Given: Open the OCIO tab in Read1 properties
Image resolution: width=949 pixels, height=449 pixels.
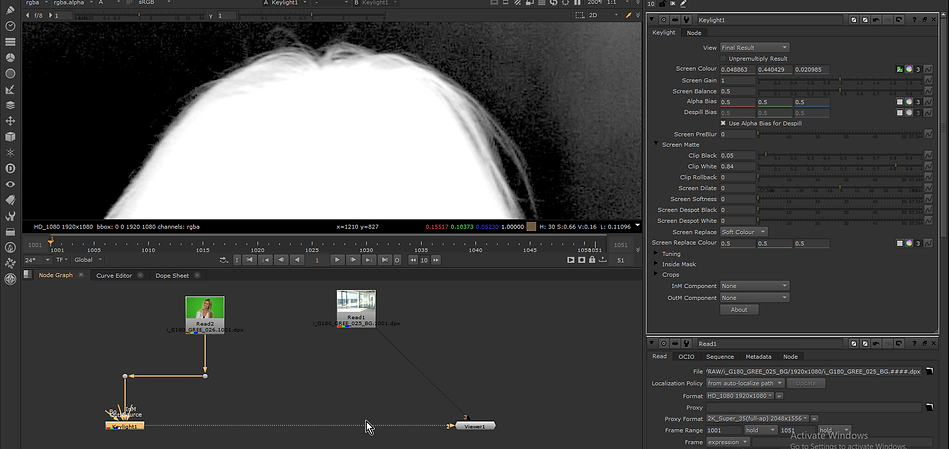Looking at the screenshot, I should [x=686, y=356].
